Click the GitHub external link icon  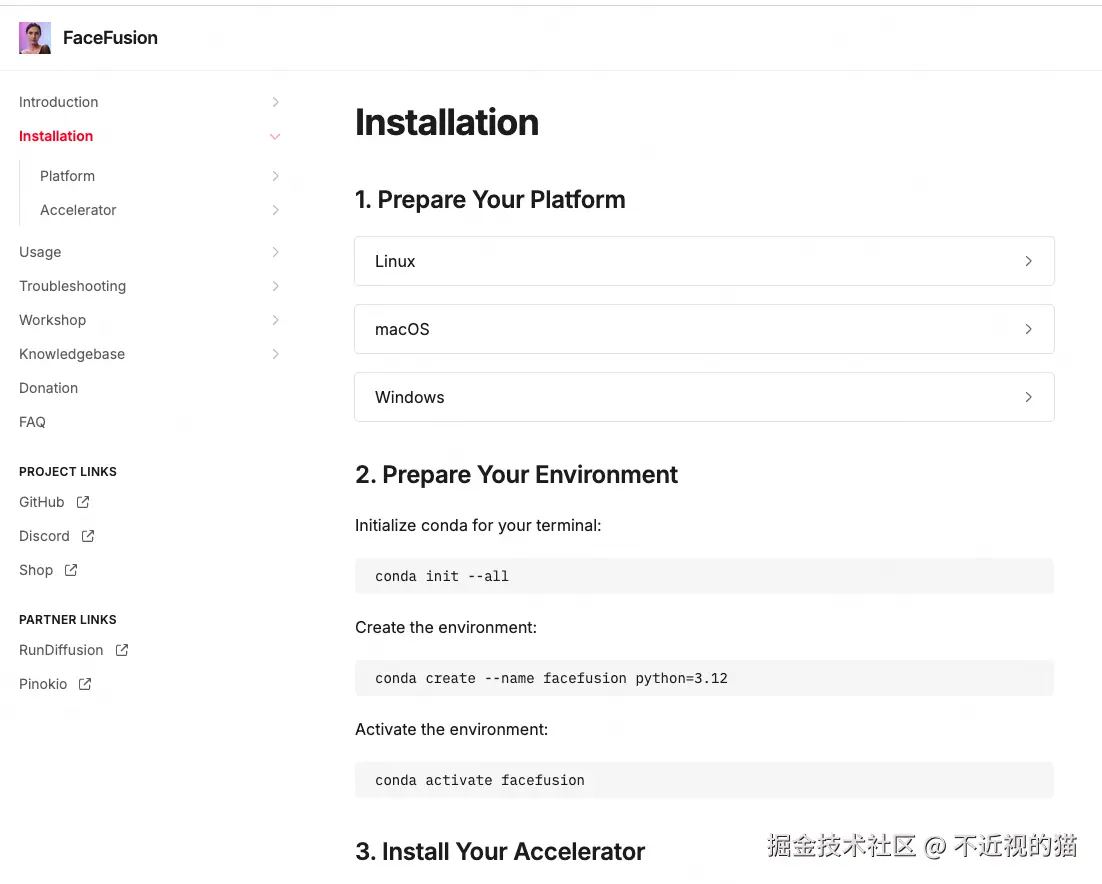[x=83, y=502]
